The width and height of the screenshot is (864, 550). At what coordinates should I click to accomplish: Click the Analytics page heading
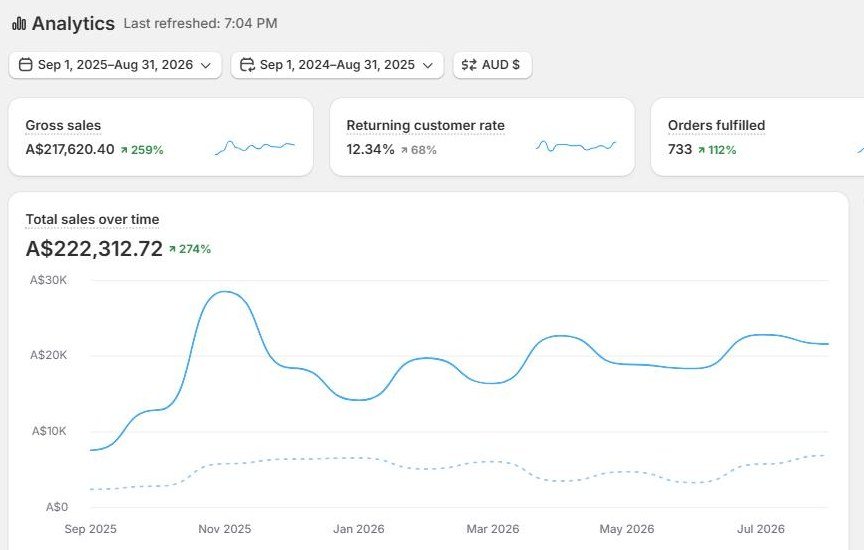[73, 24]
